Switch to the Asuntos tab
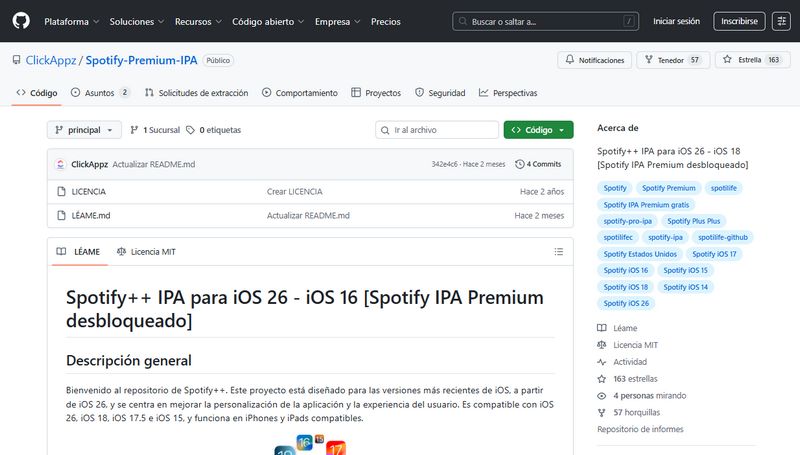This screenshot has width=800, height=455. pyautogui.click(x=100, y=93)
